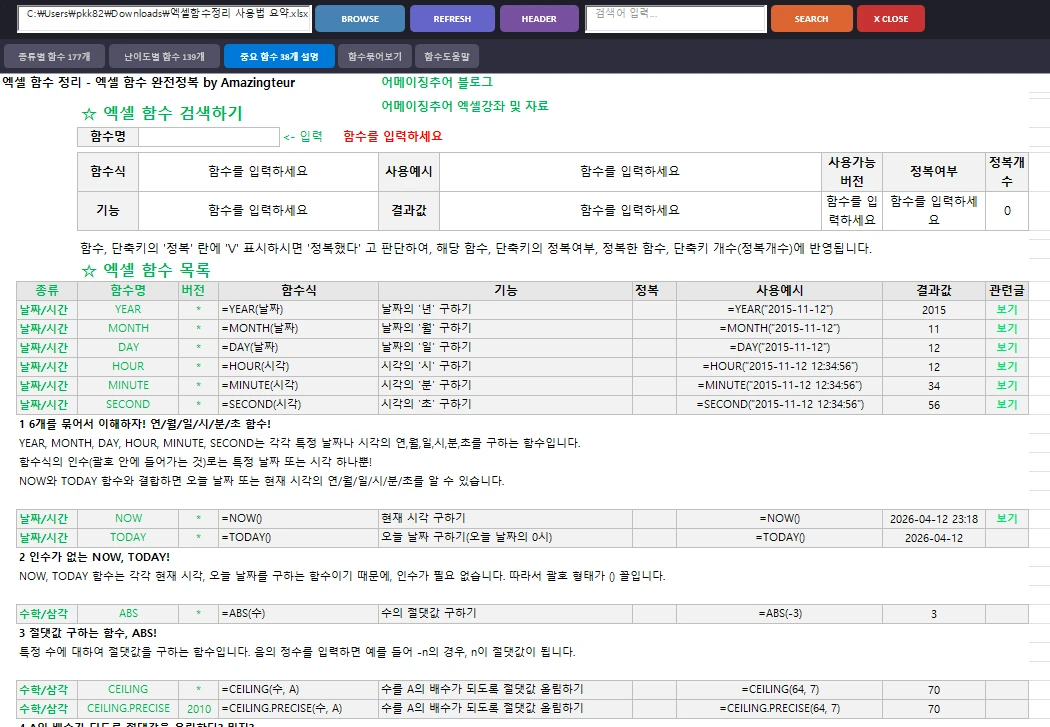This screenshot has width=1050, height=727.
Task: Switch to the 함수묶어보기 tab
Action: (x=374, y=56)
